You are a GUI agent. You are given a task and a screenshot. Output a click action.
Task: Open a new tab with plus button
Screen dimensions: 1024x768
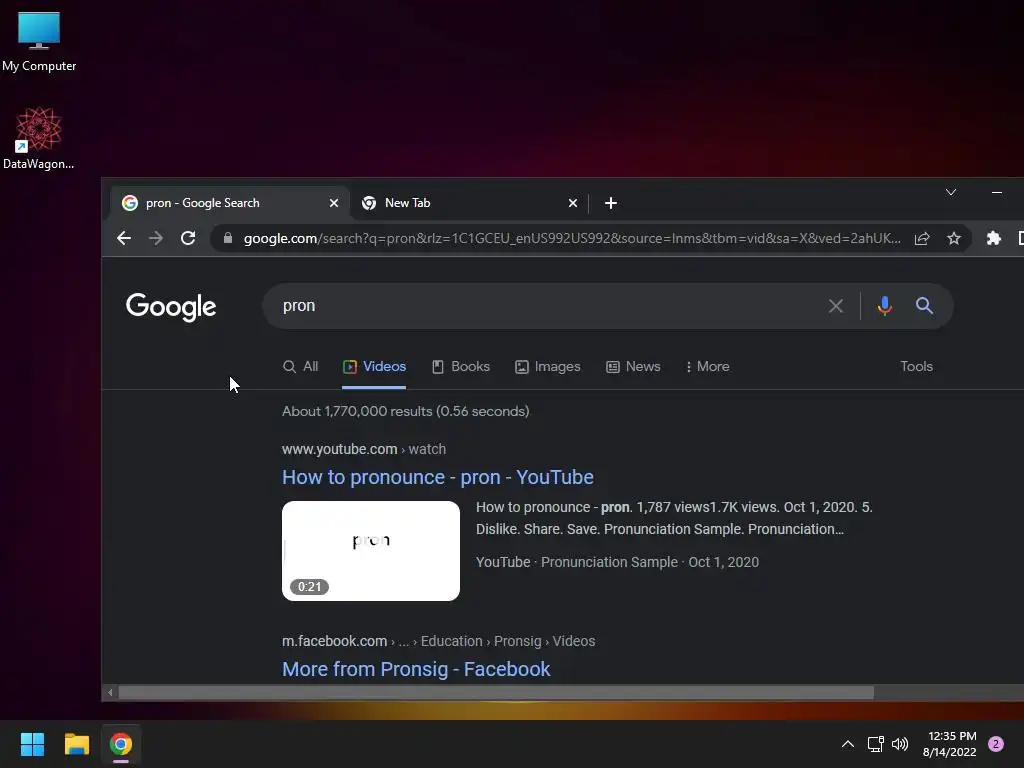(611, 203)
